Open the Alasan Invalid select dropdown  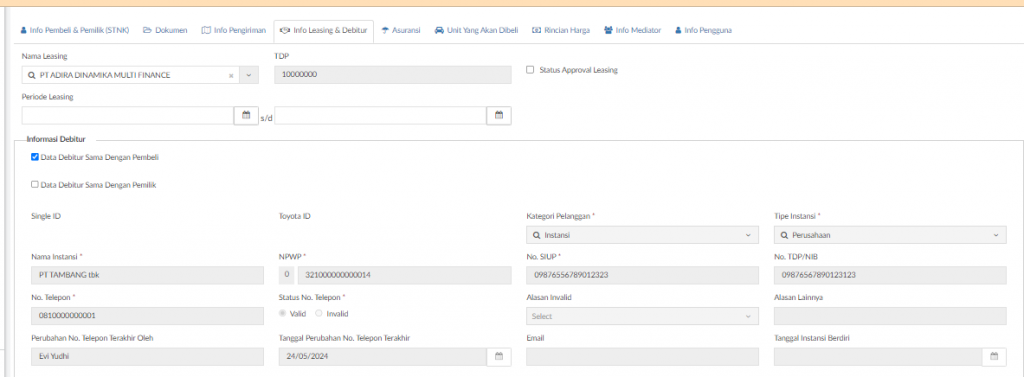point(642,316)
